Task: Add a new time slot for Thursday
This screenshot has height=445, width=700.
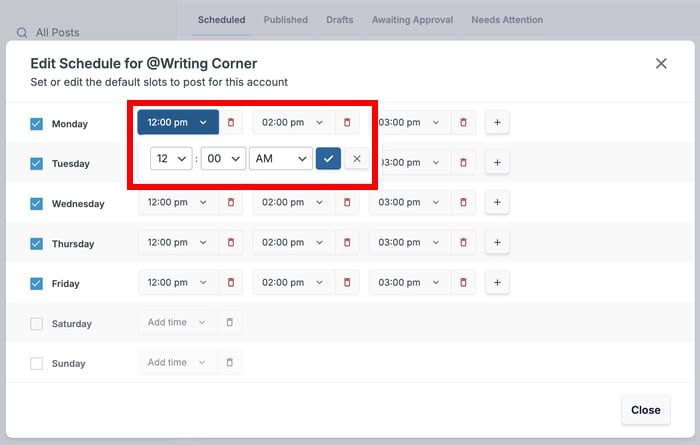Action: 497,242
